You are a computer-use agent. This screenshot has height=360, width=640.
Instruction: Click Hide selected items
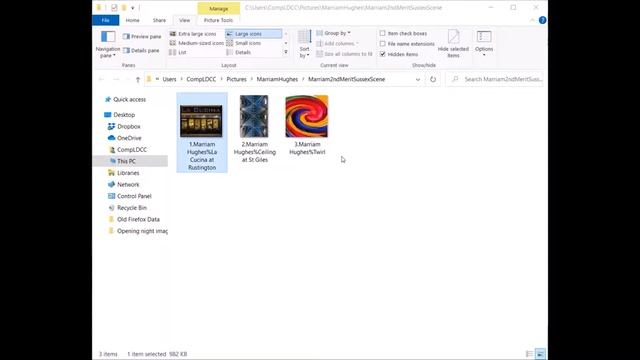point(453,44)
